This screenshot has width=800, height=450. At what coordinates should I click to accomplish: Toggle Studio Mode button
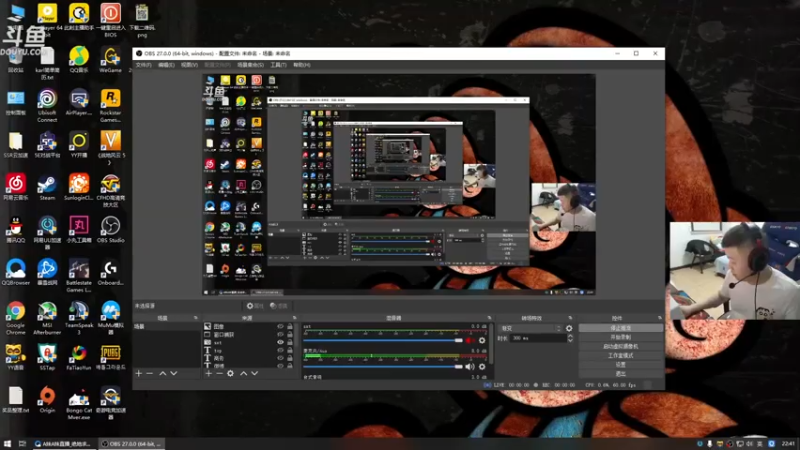tap(620, 356)
